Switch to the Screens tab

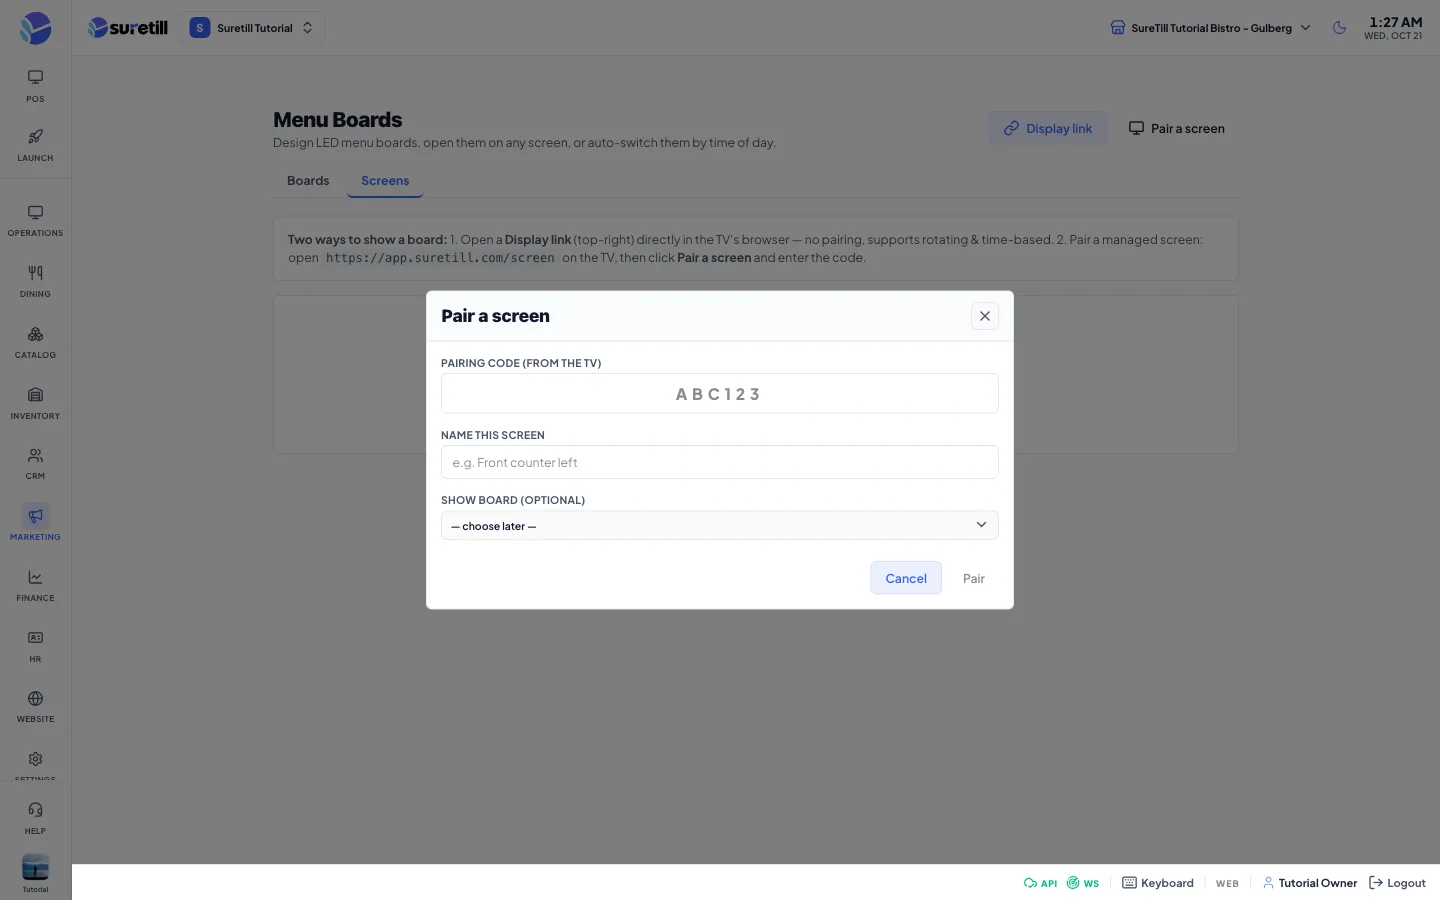click(385, 181)
